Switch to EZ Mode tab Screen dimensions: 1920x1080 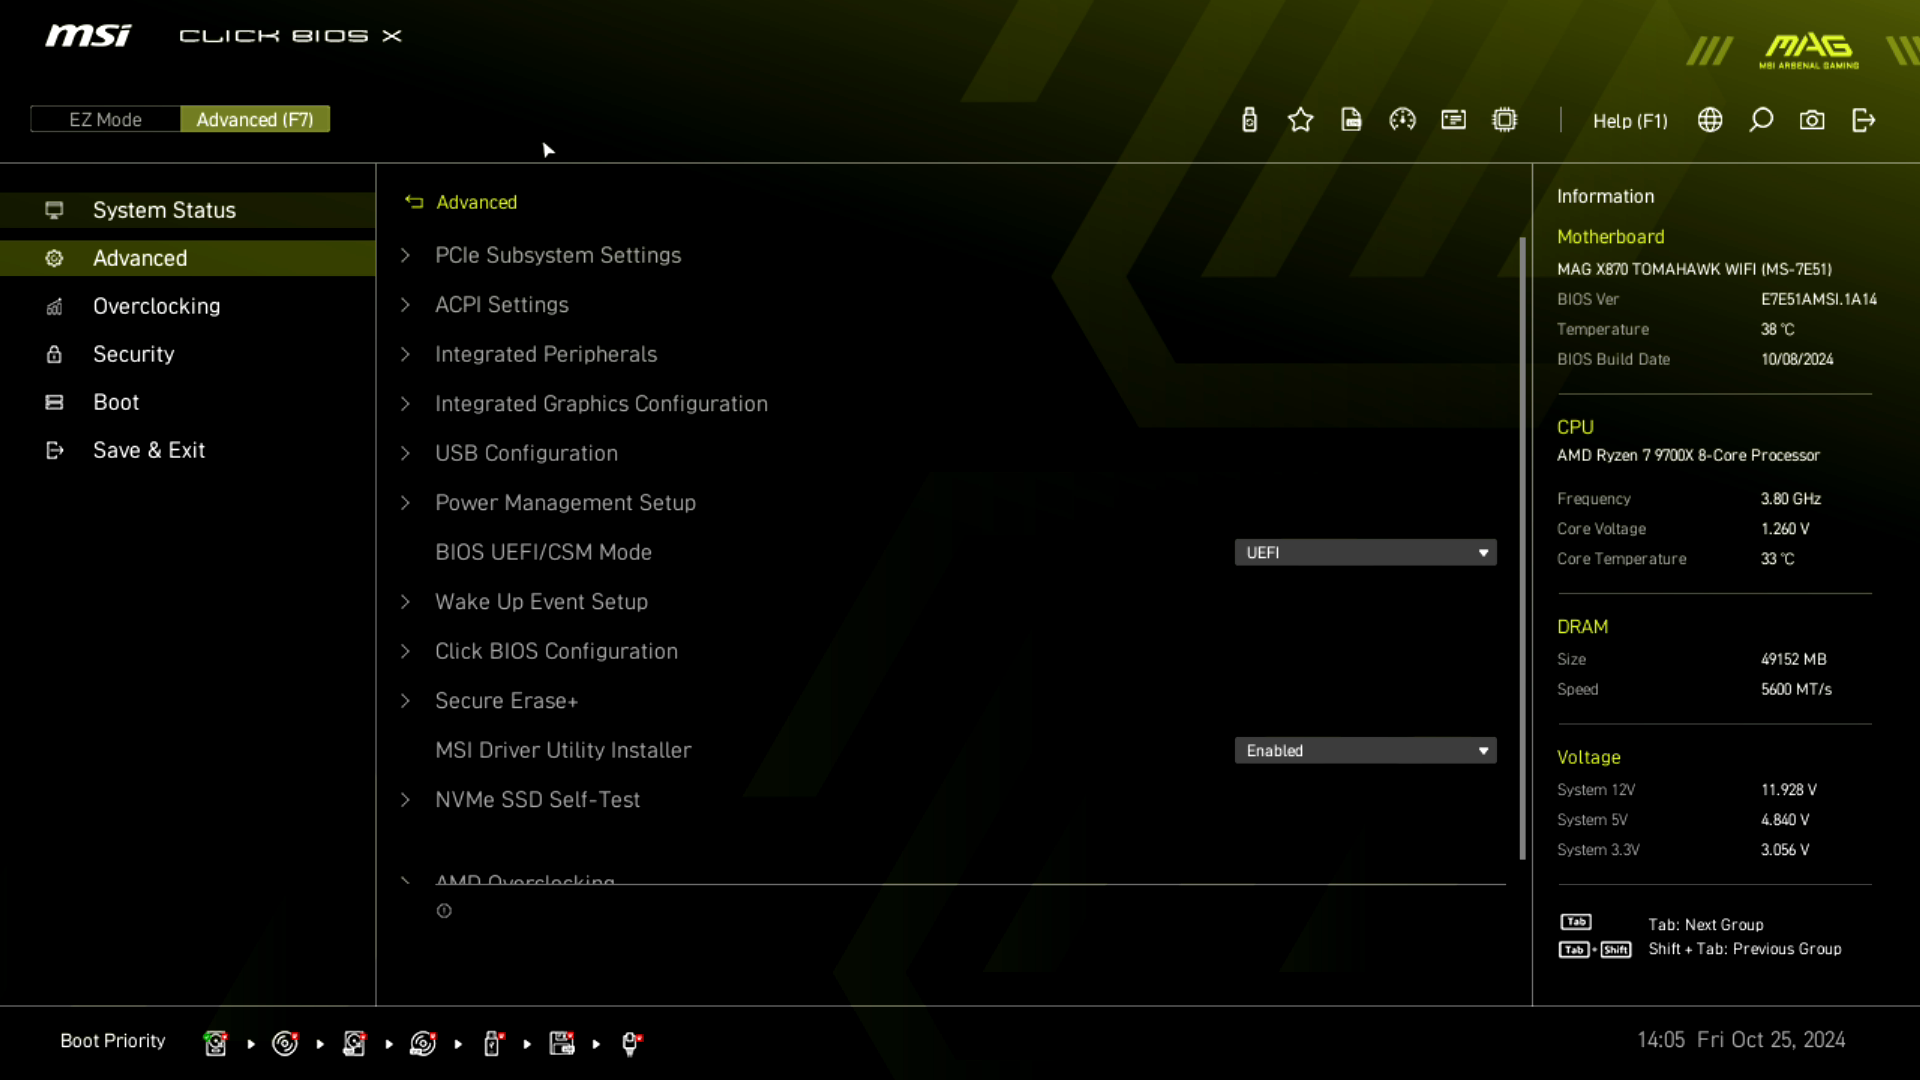click(x=104, y=119)
